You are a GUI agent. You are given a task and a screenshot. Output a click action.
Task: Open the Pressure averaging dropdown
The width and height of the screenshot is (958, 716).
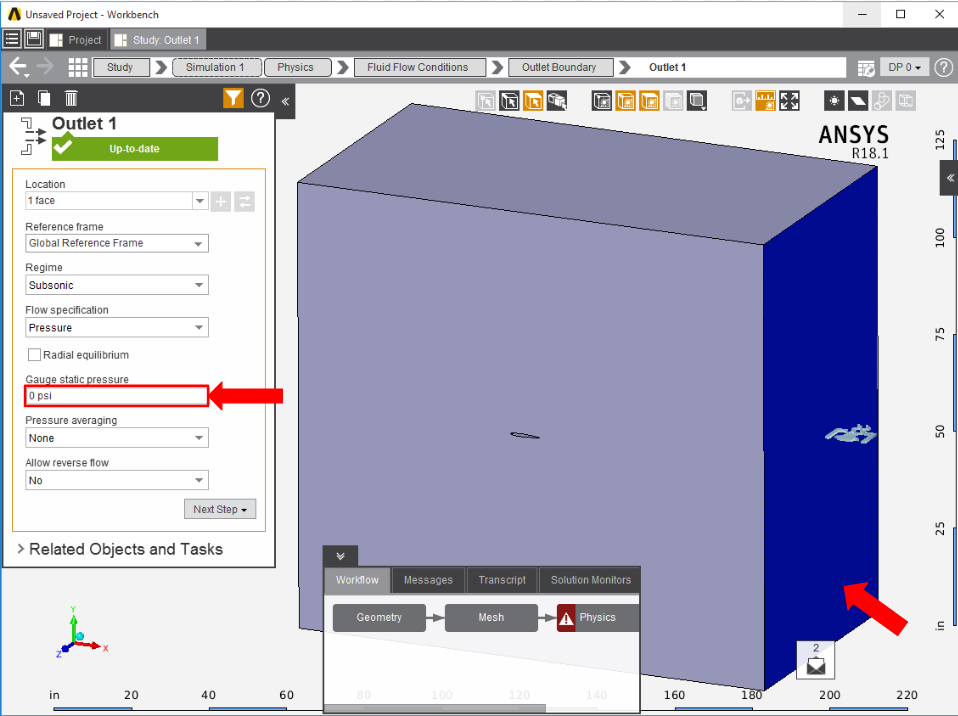point(117,437)
